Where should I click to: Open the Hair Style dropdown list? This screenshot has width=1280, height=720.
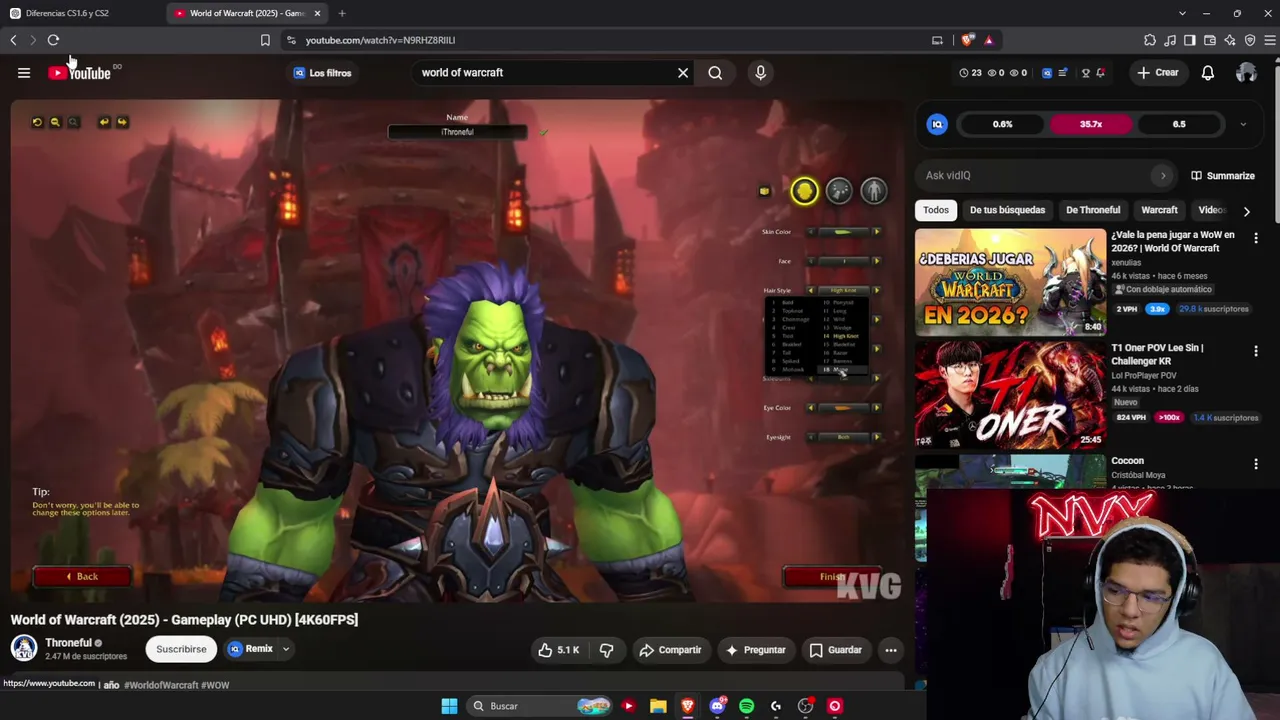tap(843, 290)
